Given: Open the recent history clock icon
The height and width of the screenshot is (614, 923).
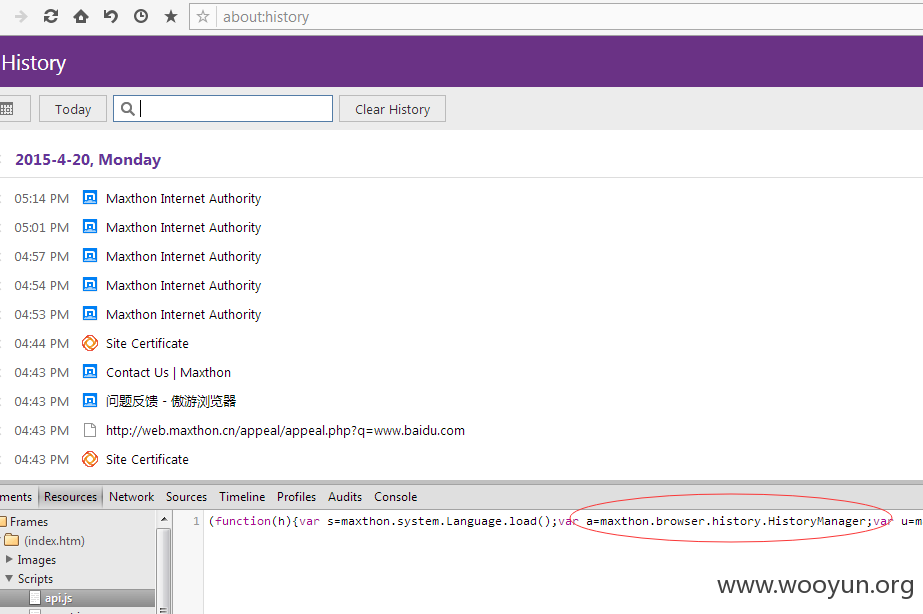Looking at the screenshot, I should pos(141,16).
